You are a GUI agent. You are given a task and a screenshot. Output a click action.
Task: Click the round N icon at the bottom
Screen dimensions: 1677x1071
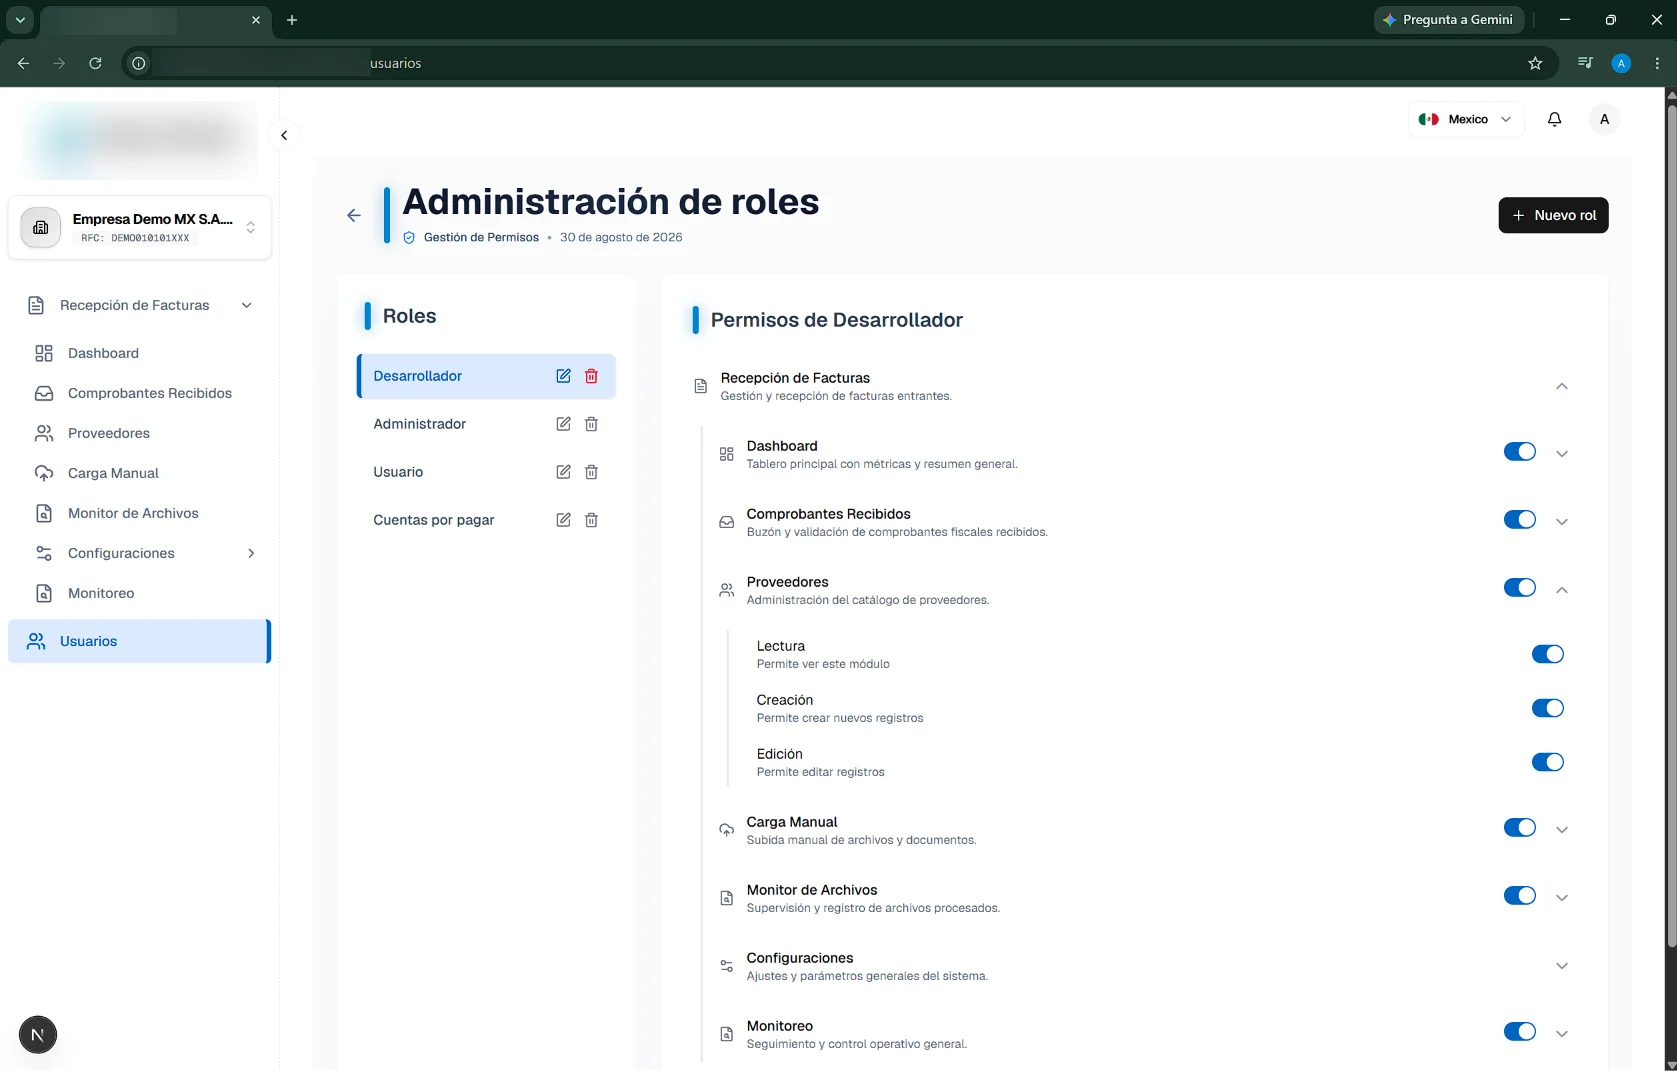pyautogui.click(x=38, y=1035)
